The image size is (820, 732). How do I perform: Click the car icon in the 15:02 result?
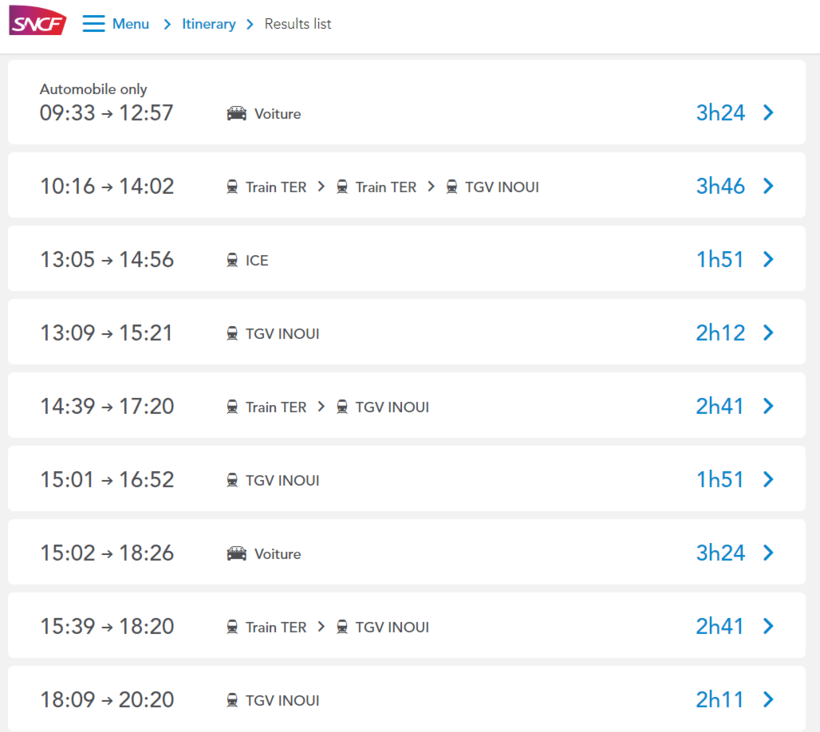pyautogui.click(x=237, y=554)
